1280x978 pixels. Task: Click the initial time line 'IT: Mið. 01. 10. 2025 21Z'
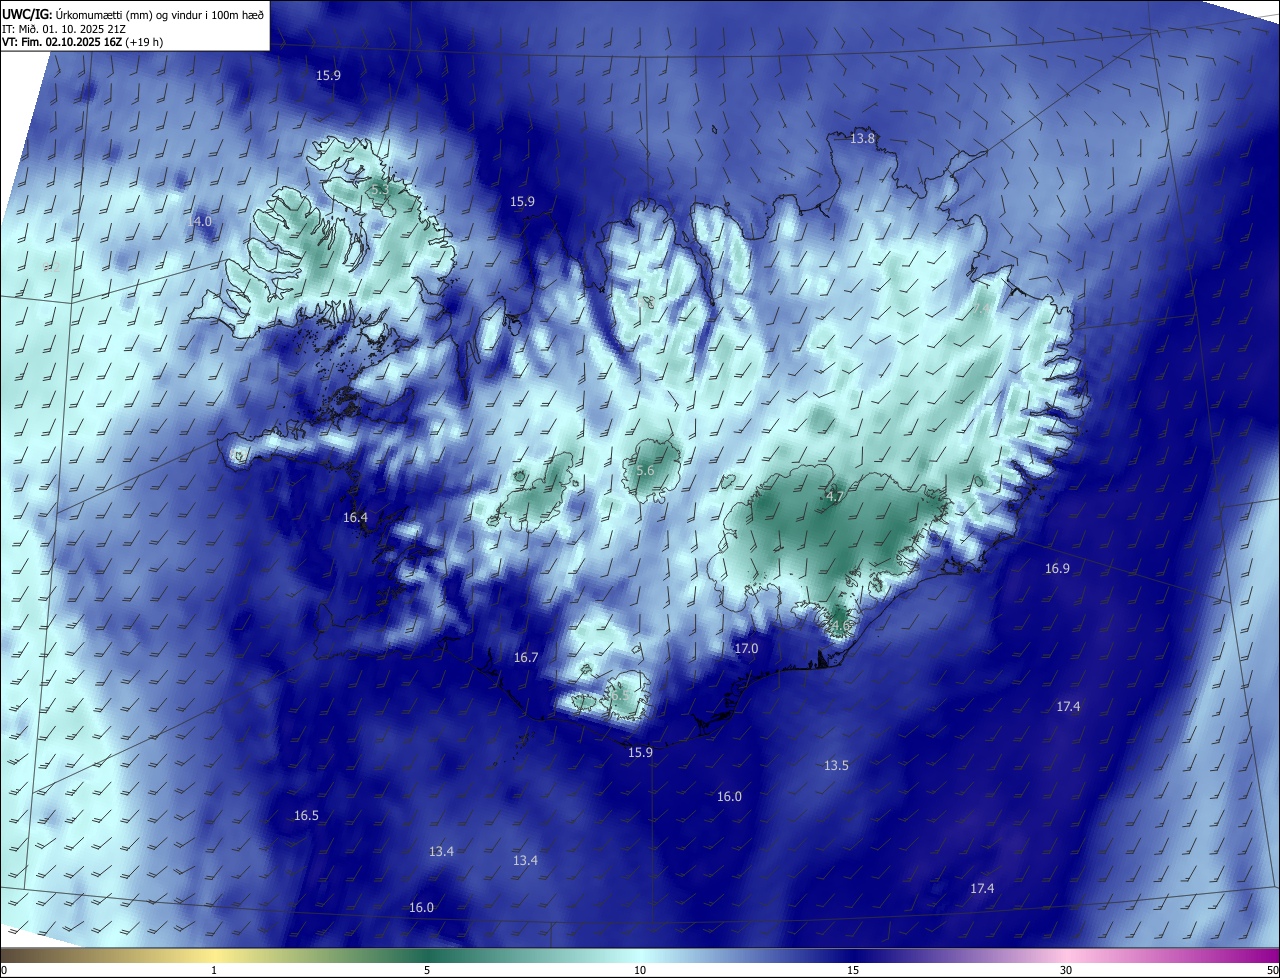click(64, 28)
